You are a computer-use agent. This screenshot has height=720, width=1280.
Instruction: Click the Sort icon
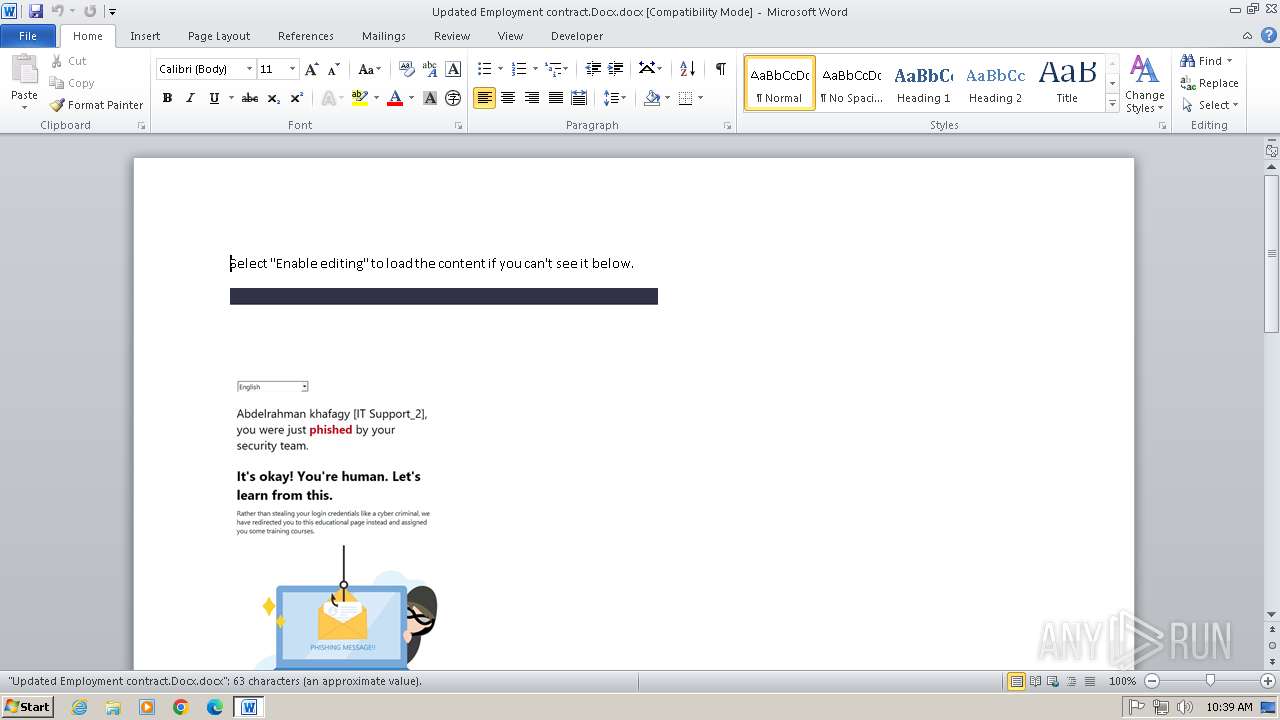click(x=687, y=69)
